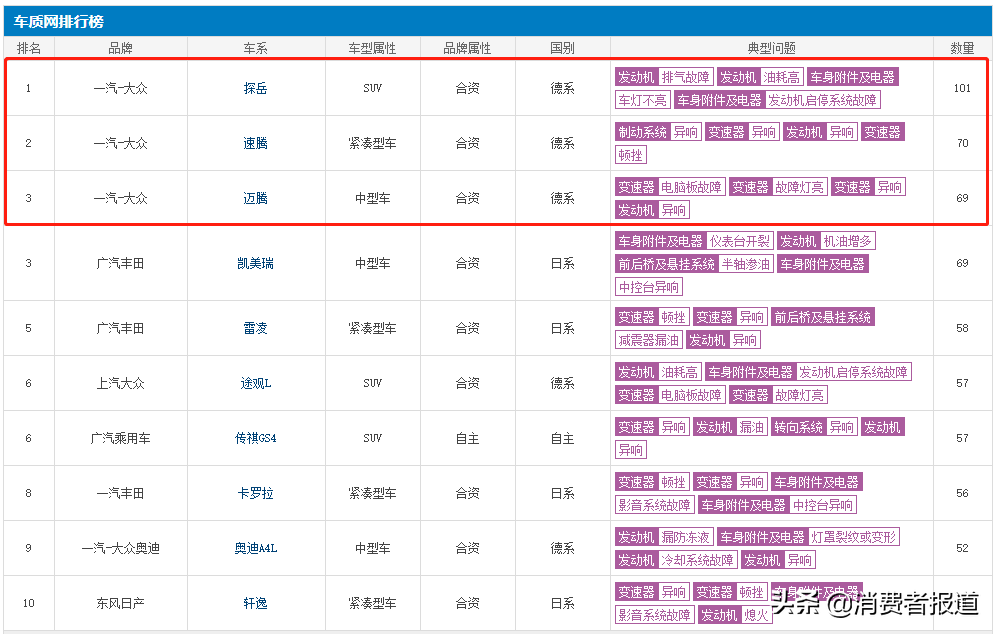Select the 制动系统 issue tag

tap(642, 132)
